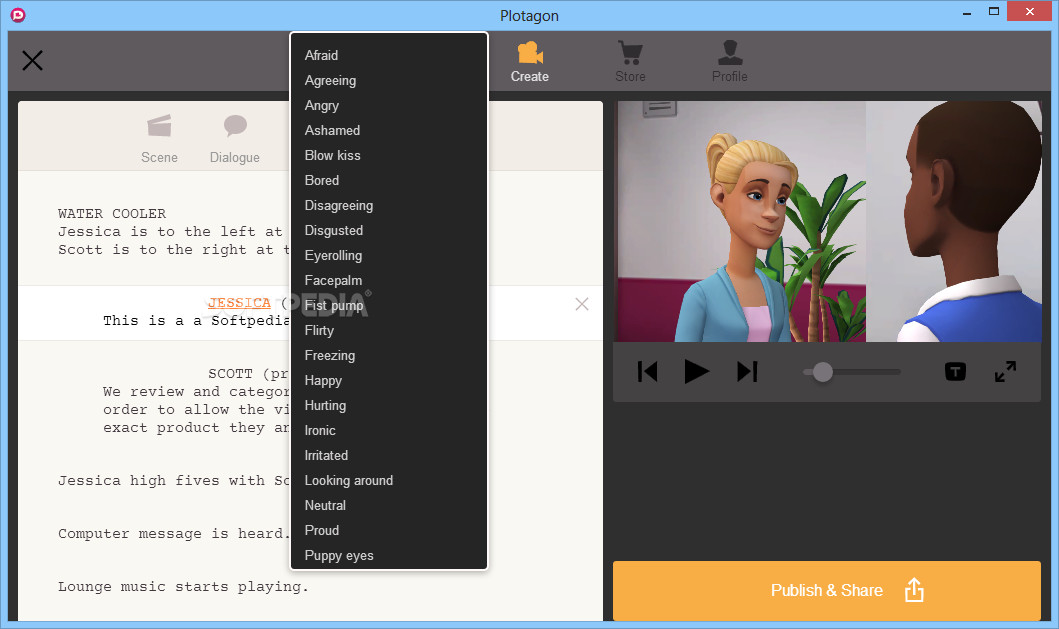
Task: Skip to next scene in preview
Action: pyautogui.click(x=747, y=372)
